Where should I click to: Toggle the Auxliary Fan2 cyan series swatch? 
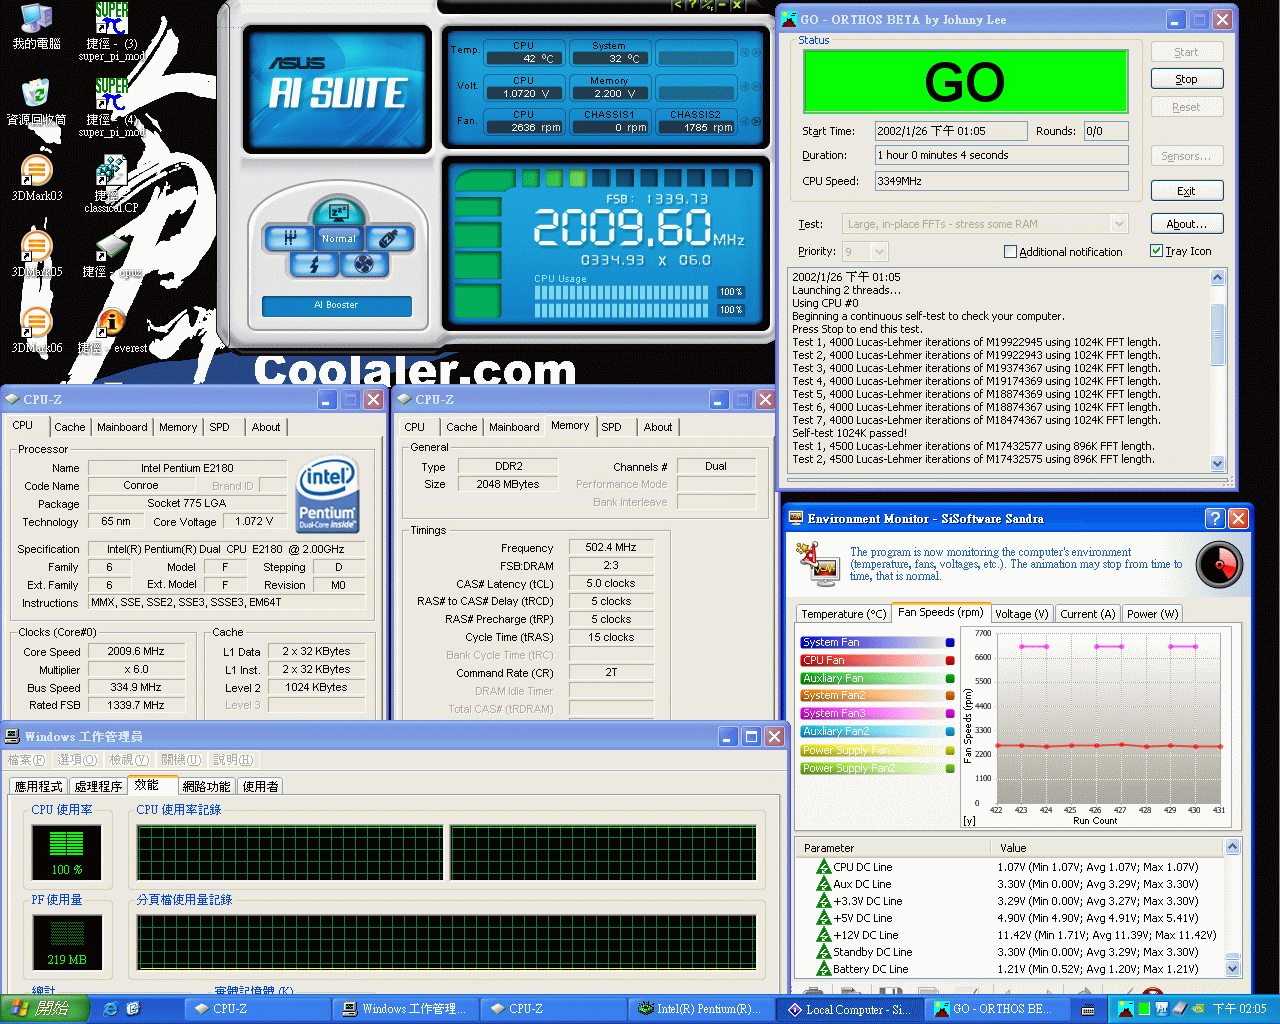point(950,732)
